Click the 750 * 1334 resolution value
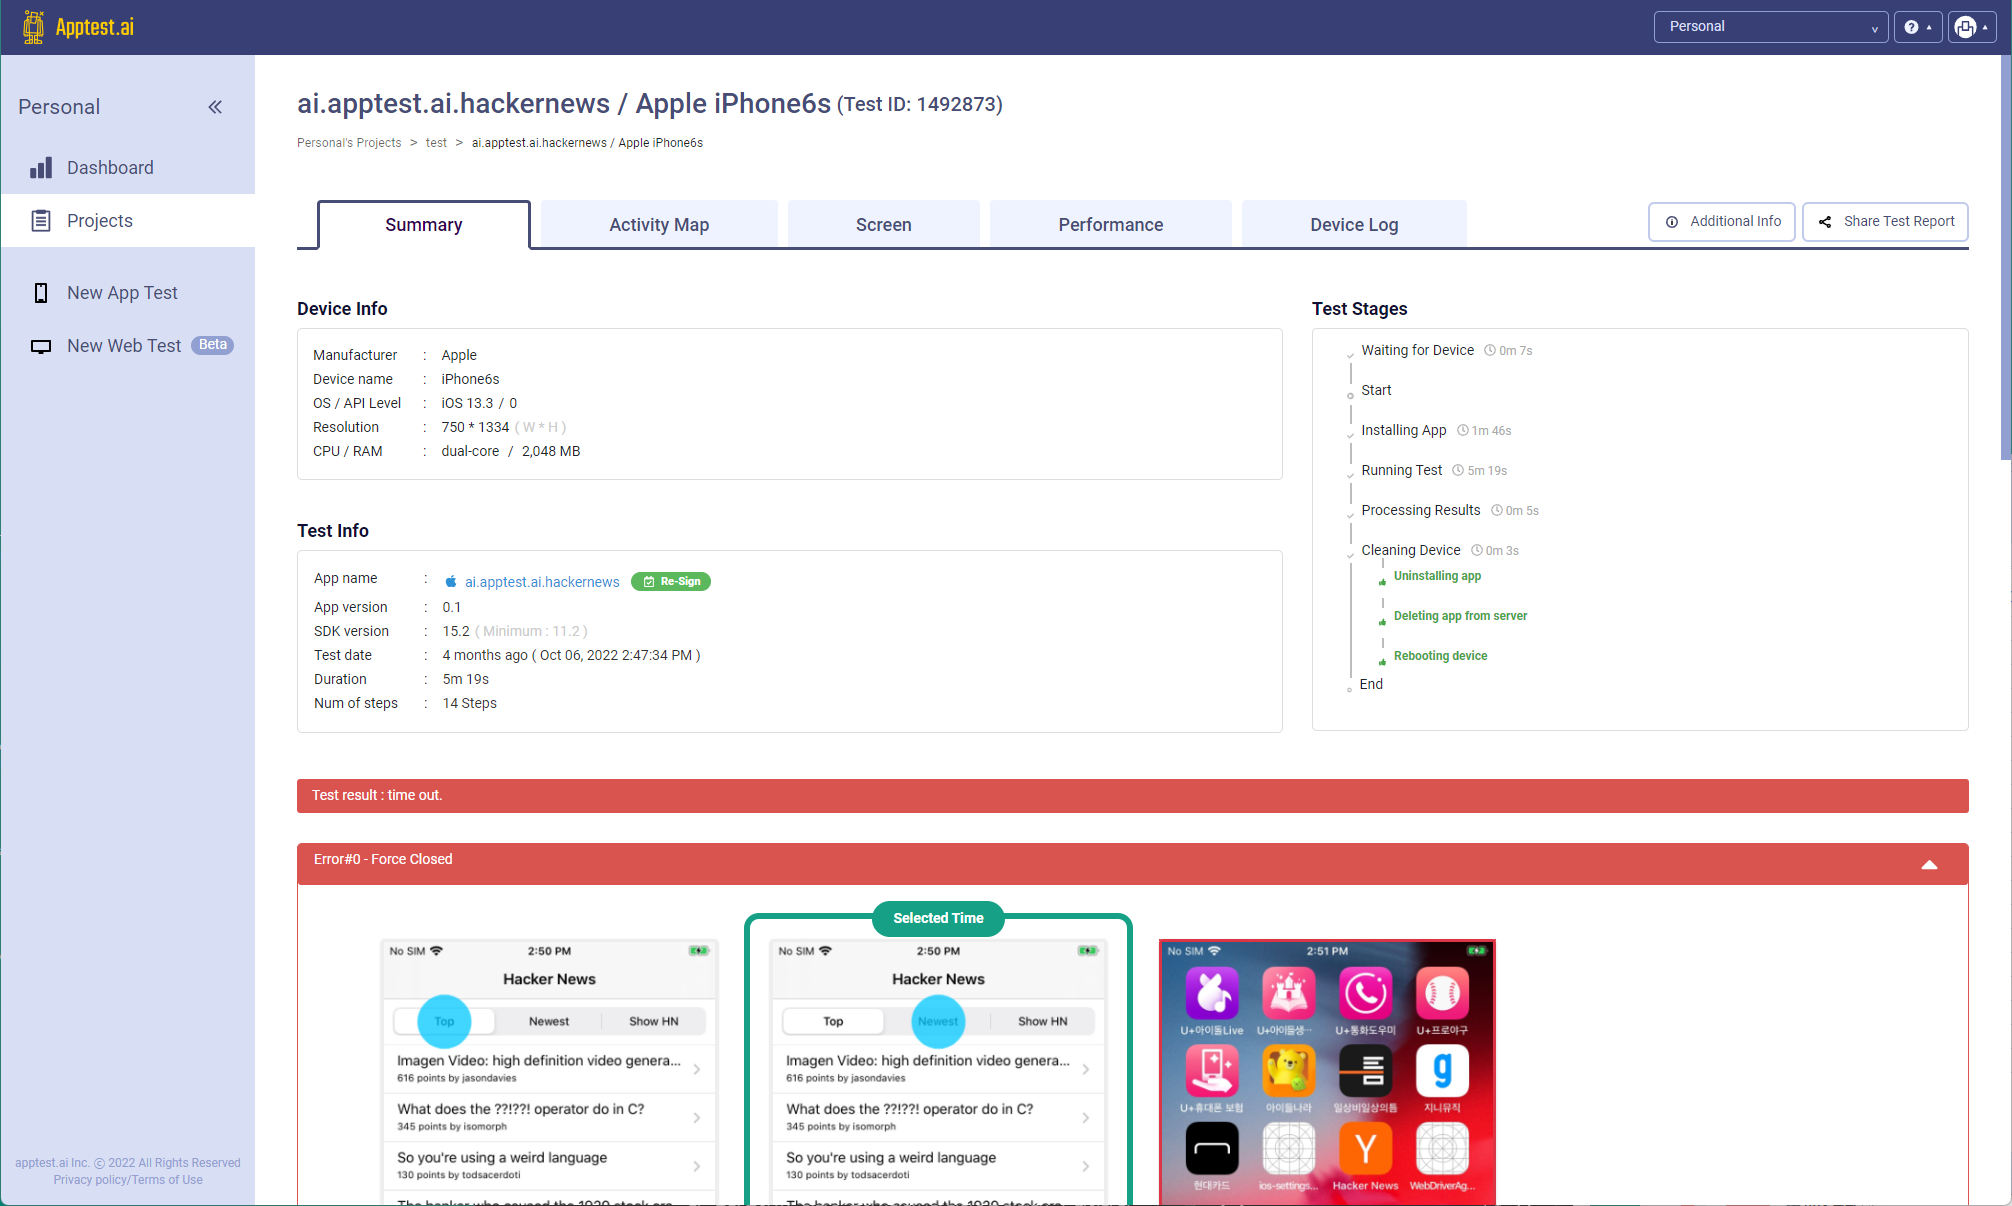The width and height of the screenshot is (2012, 1206). coord(475,427)
